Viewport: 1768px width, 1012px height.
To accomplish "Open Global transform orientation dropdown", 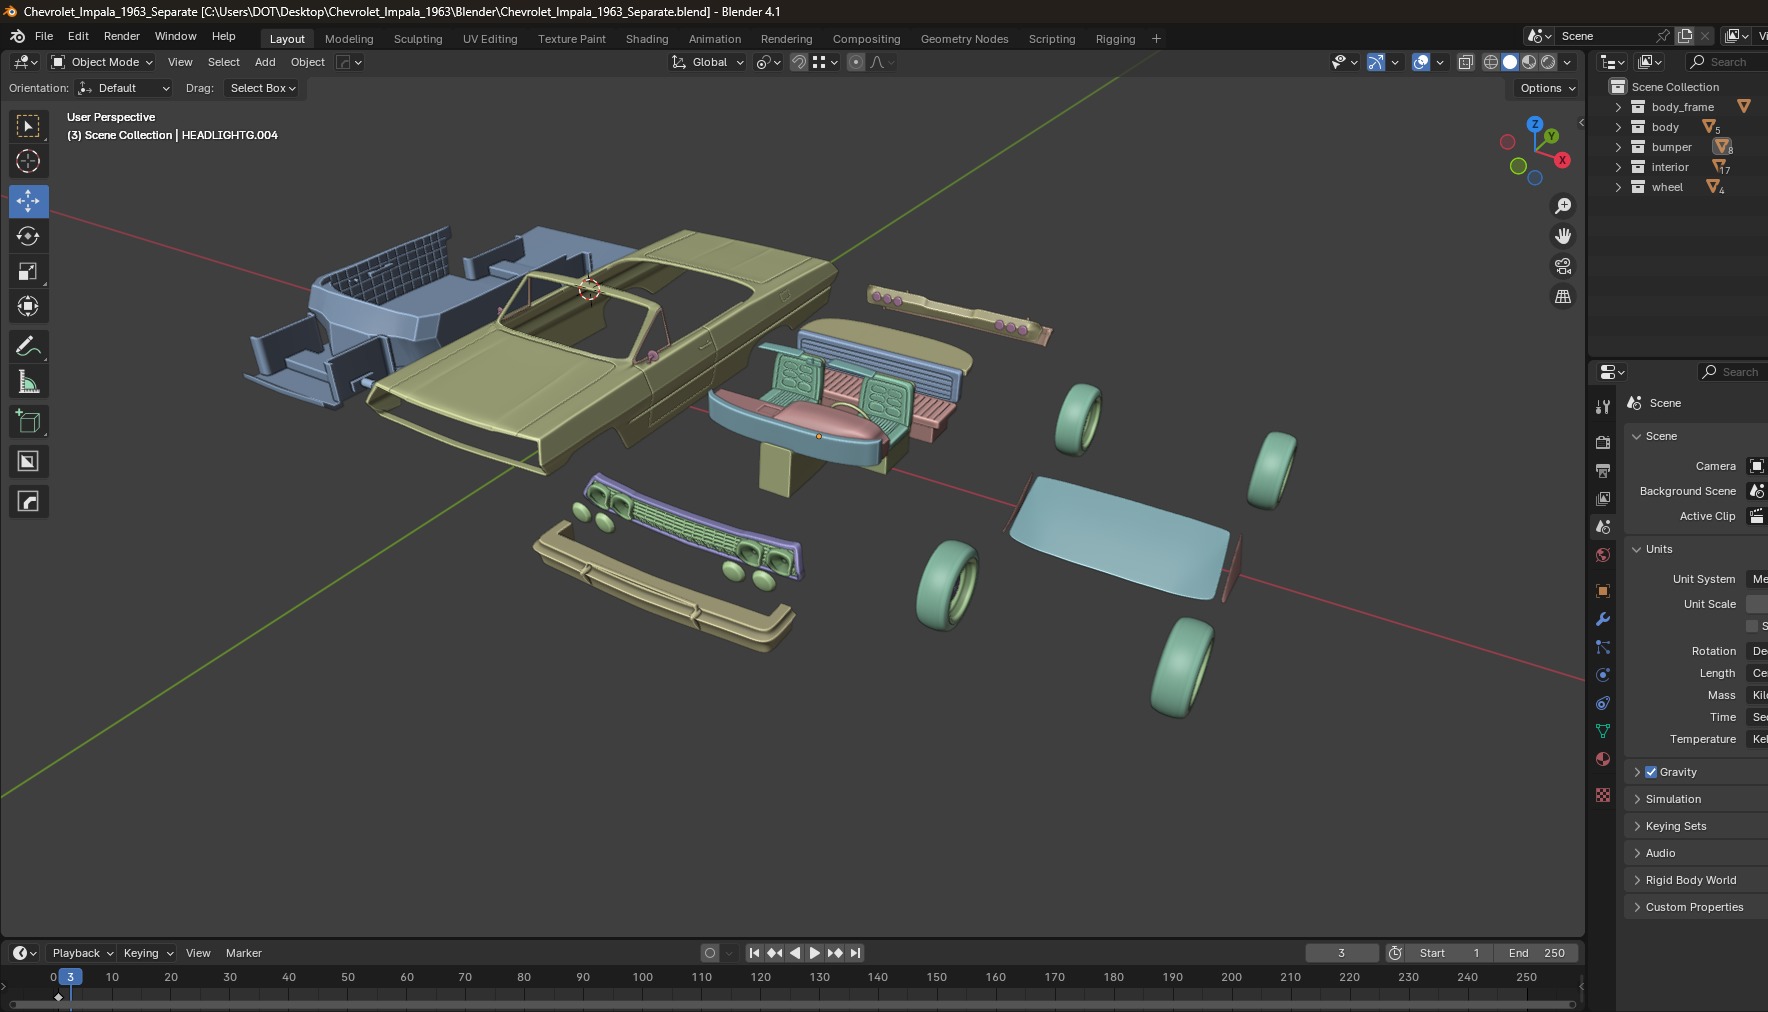I will pyautogui.click(x=708, y=62).
